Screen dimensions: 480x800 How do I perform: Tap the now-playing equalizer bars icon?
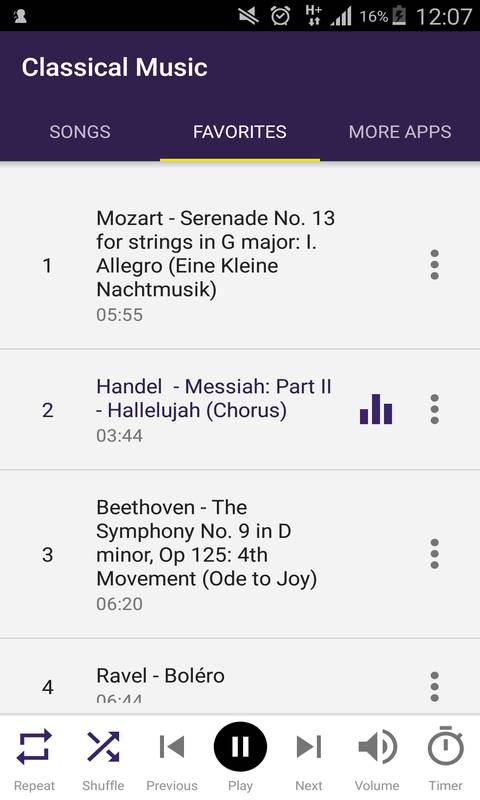(x=376, y=409)
